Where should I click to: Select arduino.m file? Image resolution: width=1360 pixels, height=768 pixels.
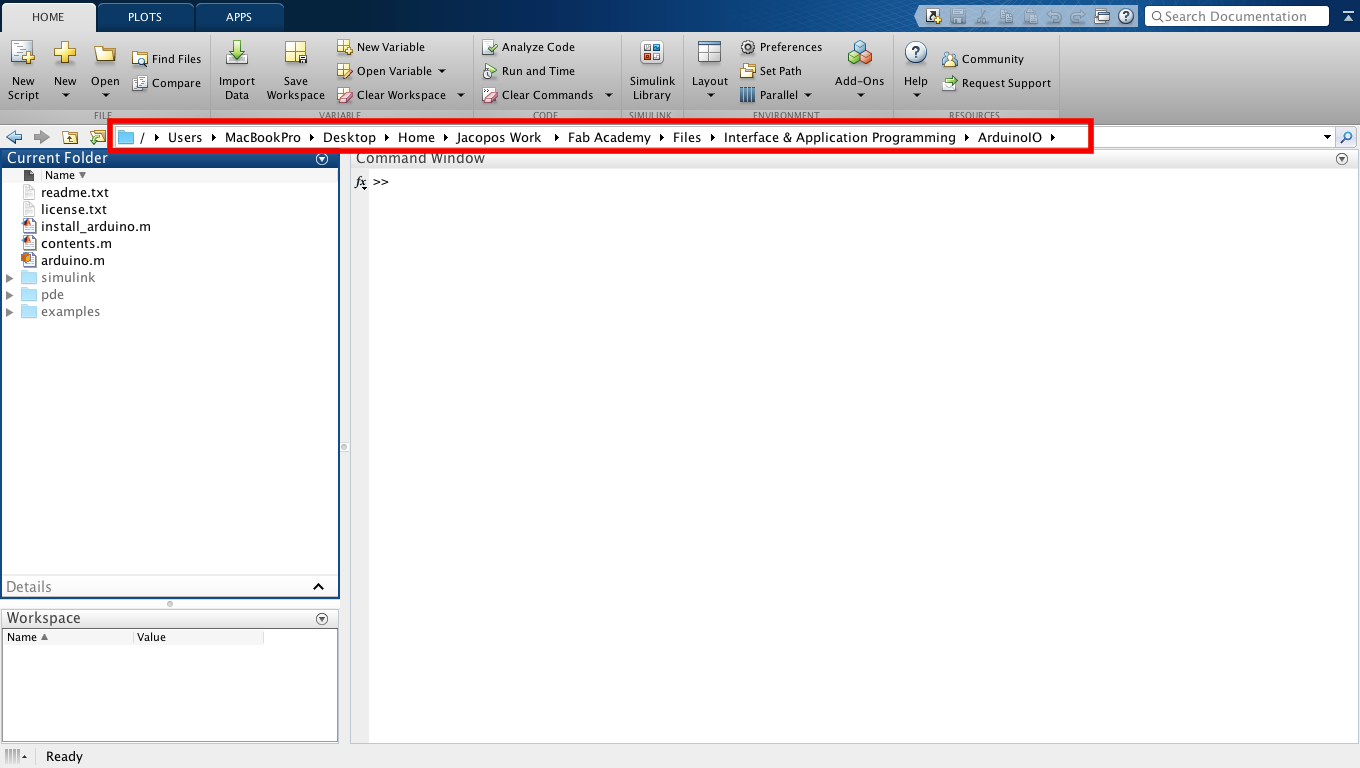[73, 260]
